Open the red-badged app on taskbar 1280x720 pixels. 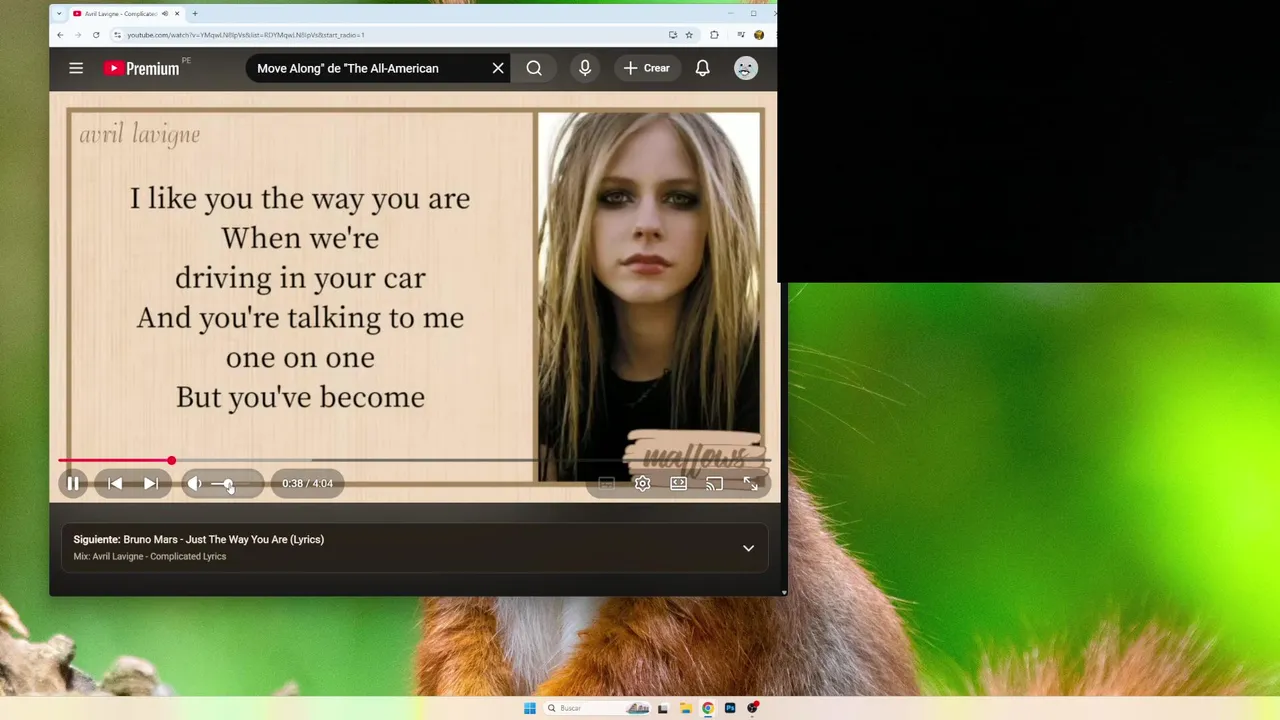[753, 708]
